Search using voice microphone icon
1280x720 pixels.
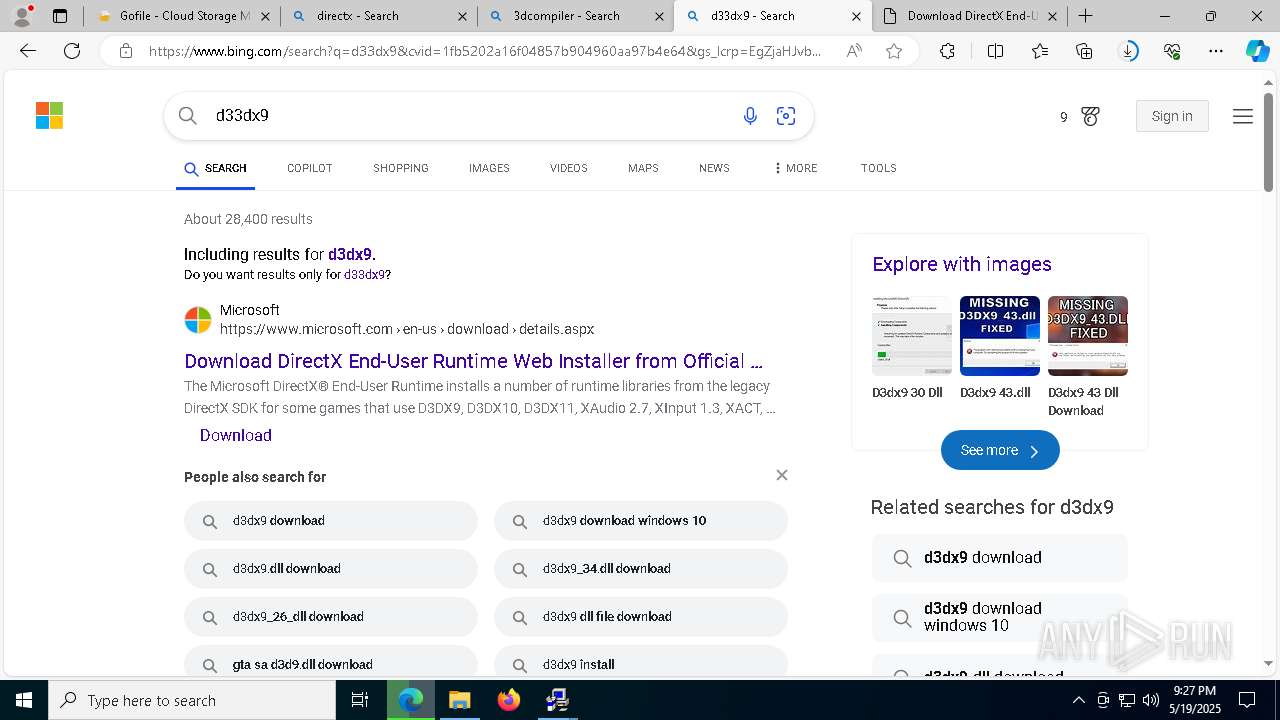750,116
